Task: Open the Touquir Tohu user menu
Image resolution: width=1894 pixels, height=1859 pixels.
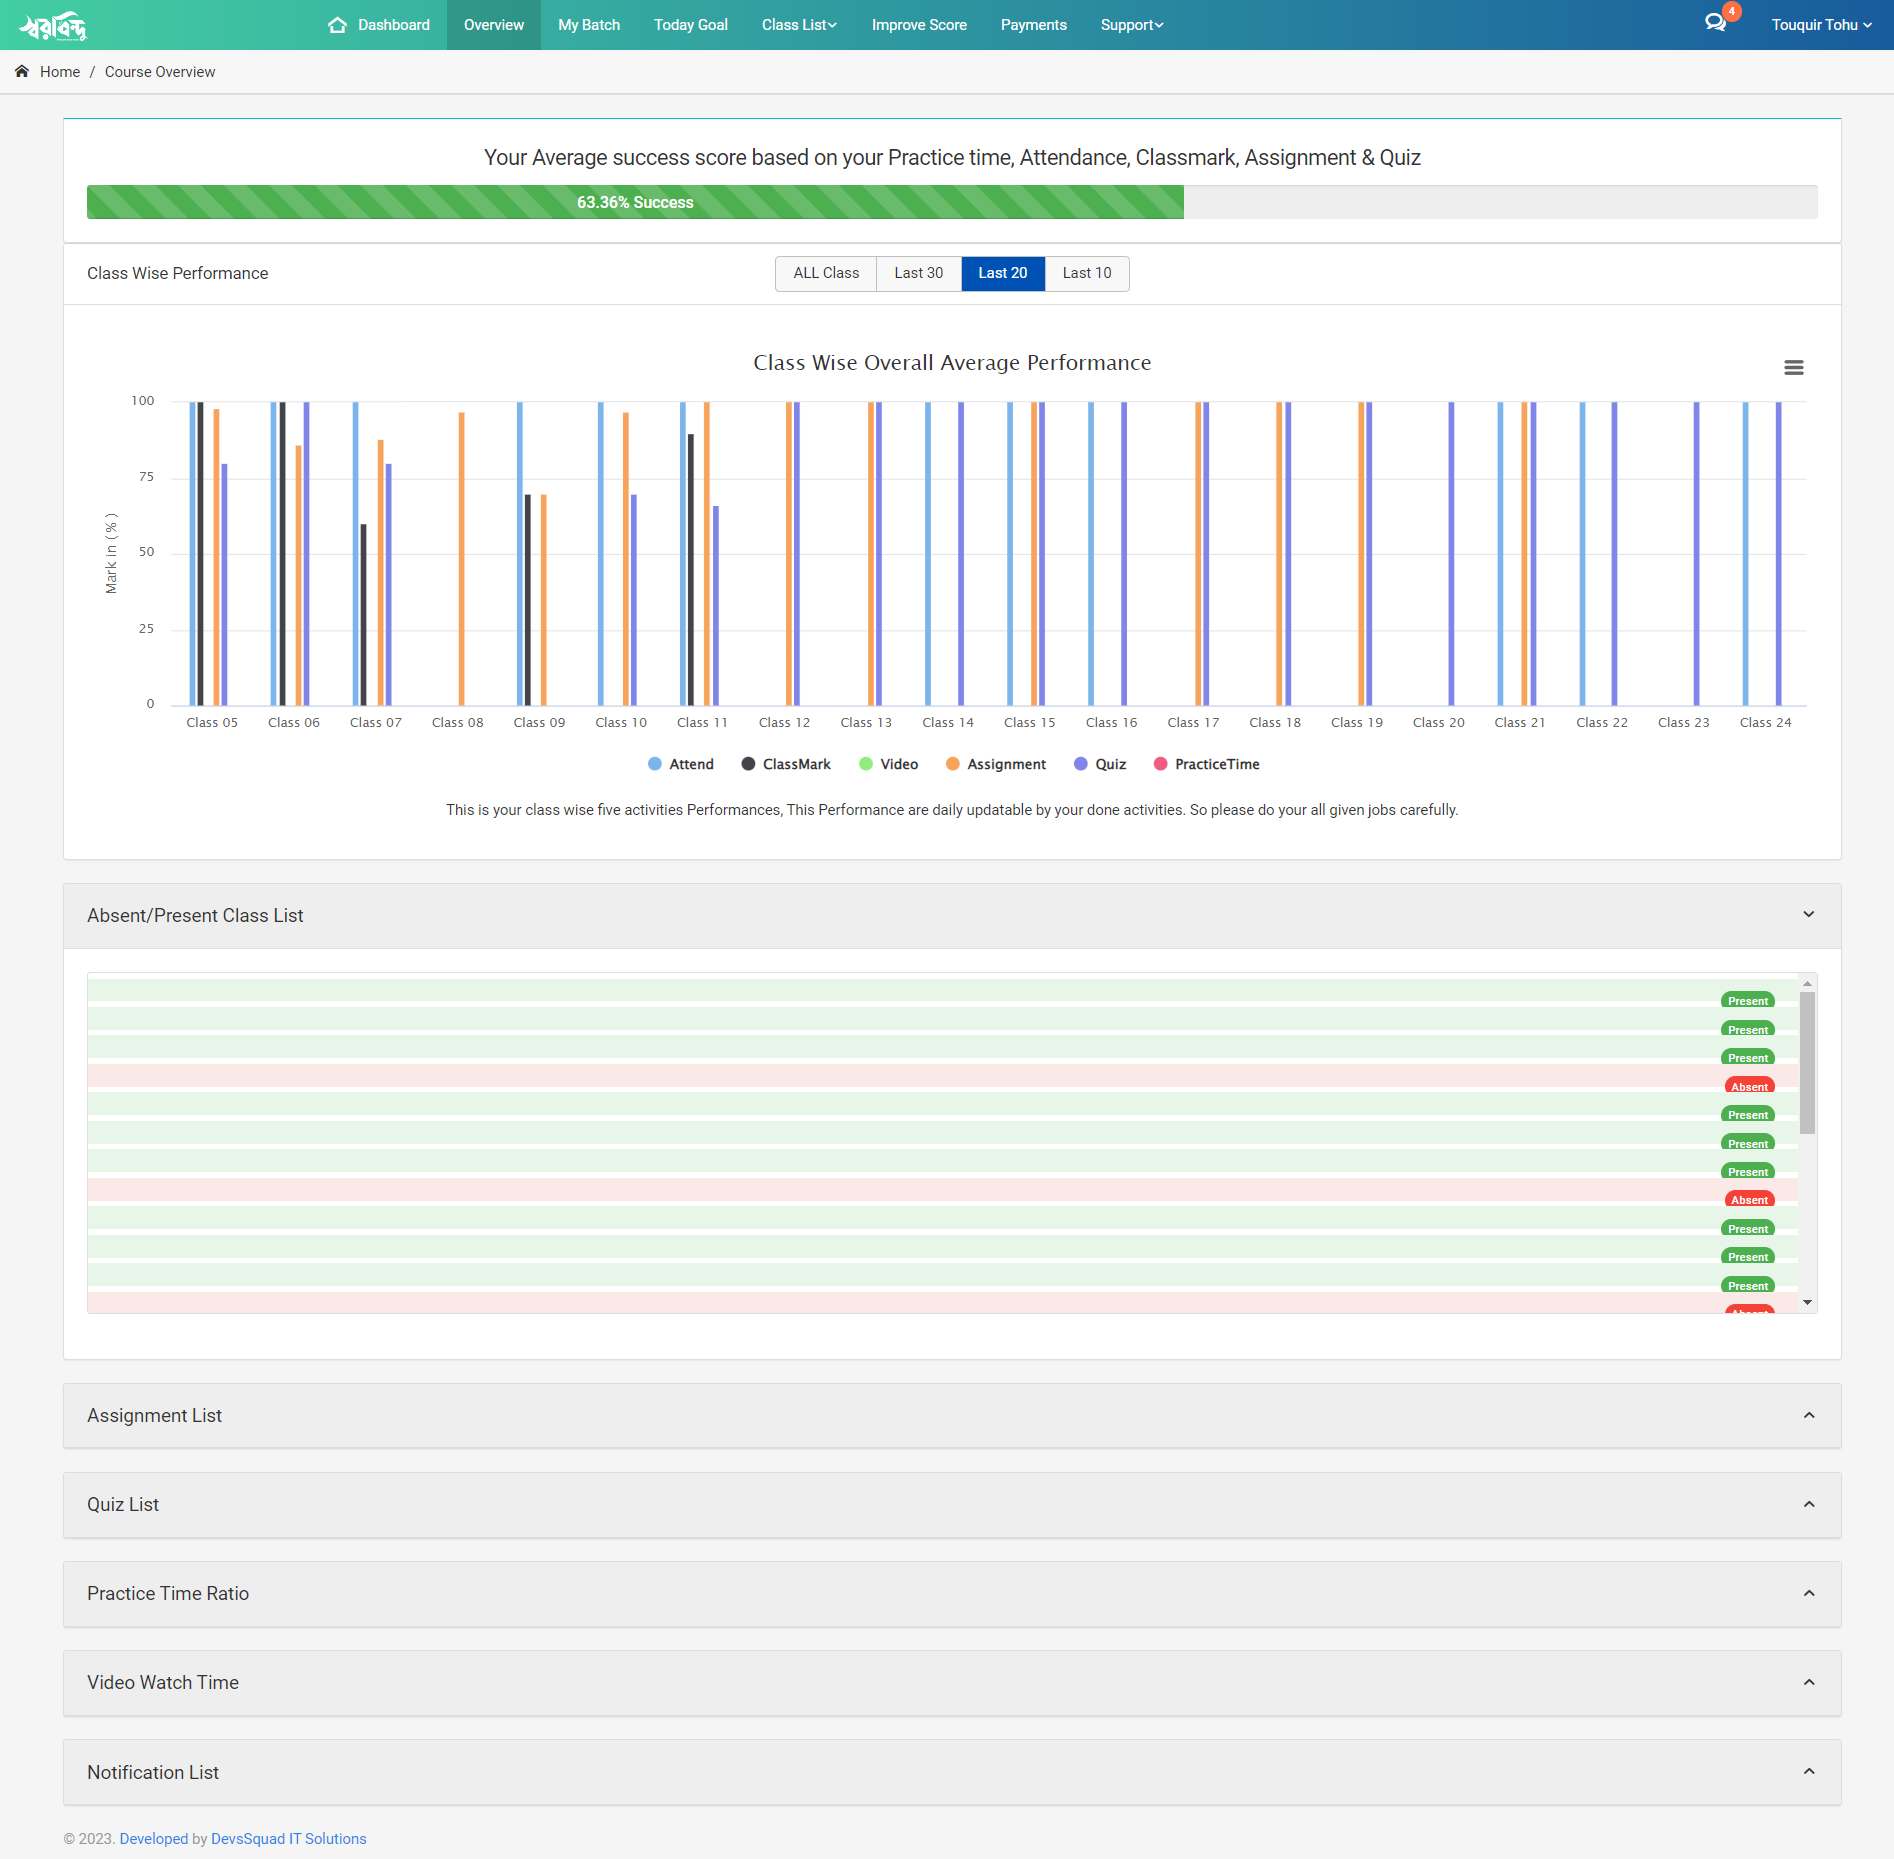Action: (x=1821, y=25)
